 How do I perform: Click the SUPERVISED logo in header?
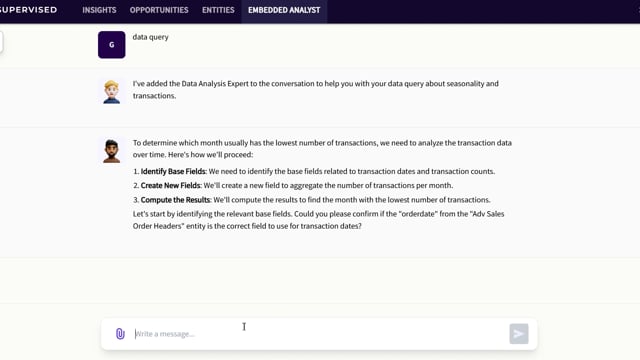click(28, 10)
